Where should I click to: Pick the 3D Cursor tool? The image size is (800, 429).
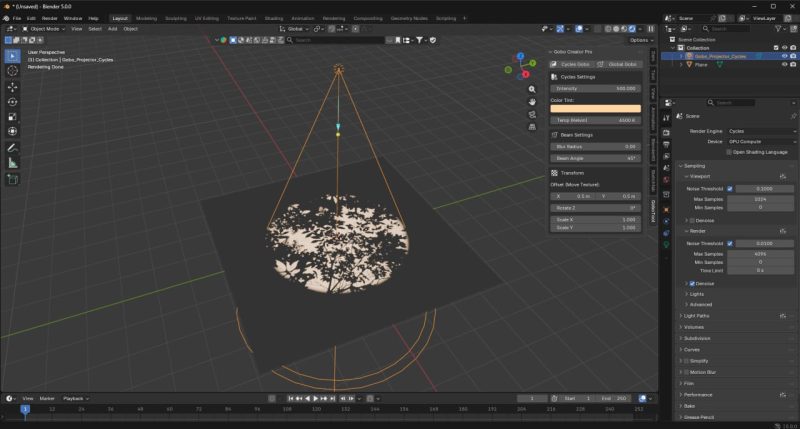[13, 70]
